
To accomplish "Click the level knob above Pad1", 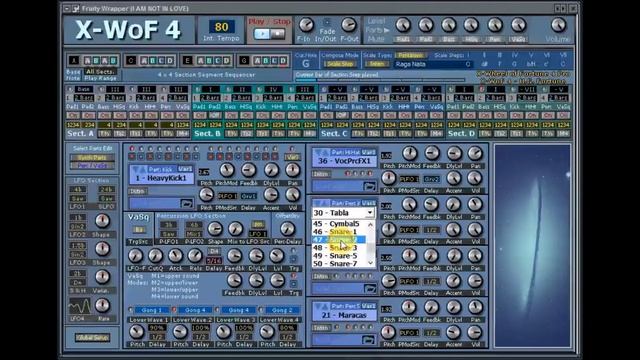I will coord(403,25).
